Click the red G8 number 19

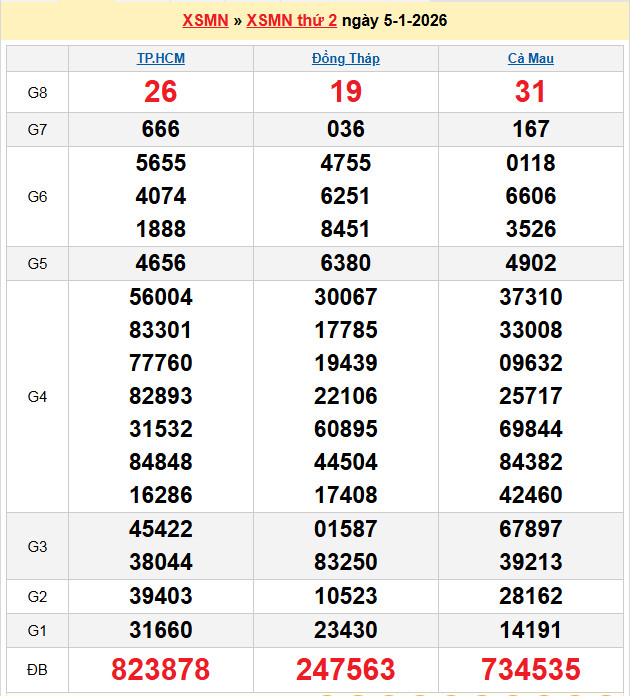click(345, 92)
